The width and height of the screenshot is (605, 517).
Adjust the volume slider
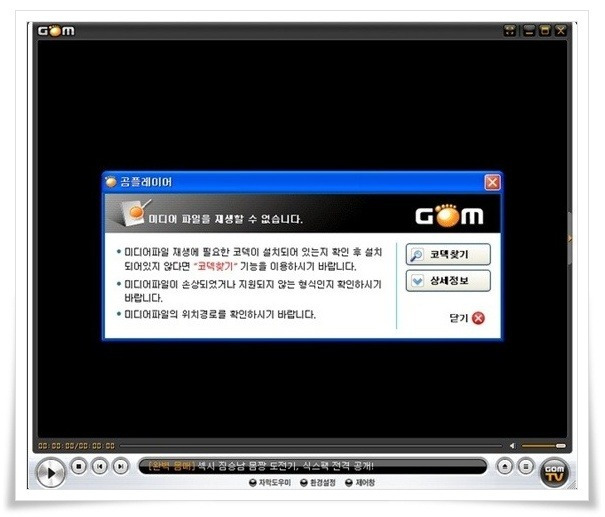[544, 446]
